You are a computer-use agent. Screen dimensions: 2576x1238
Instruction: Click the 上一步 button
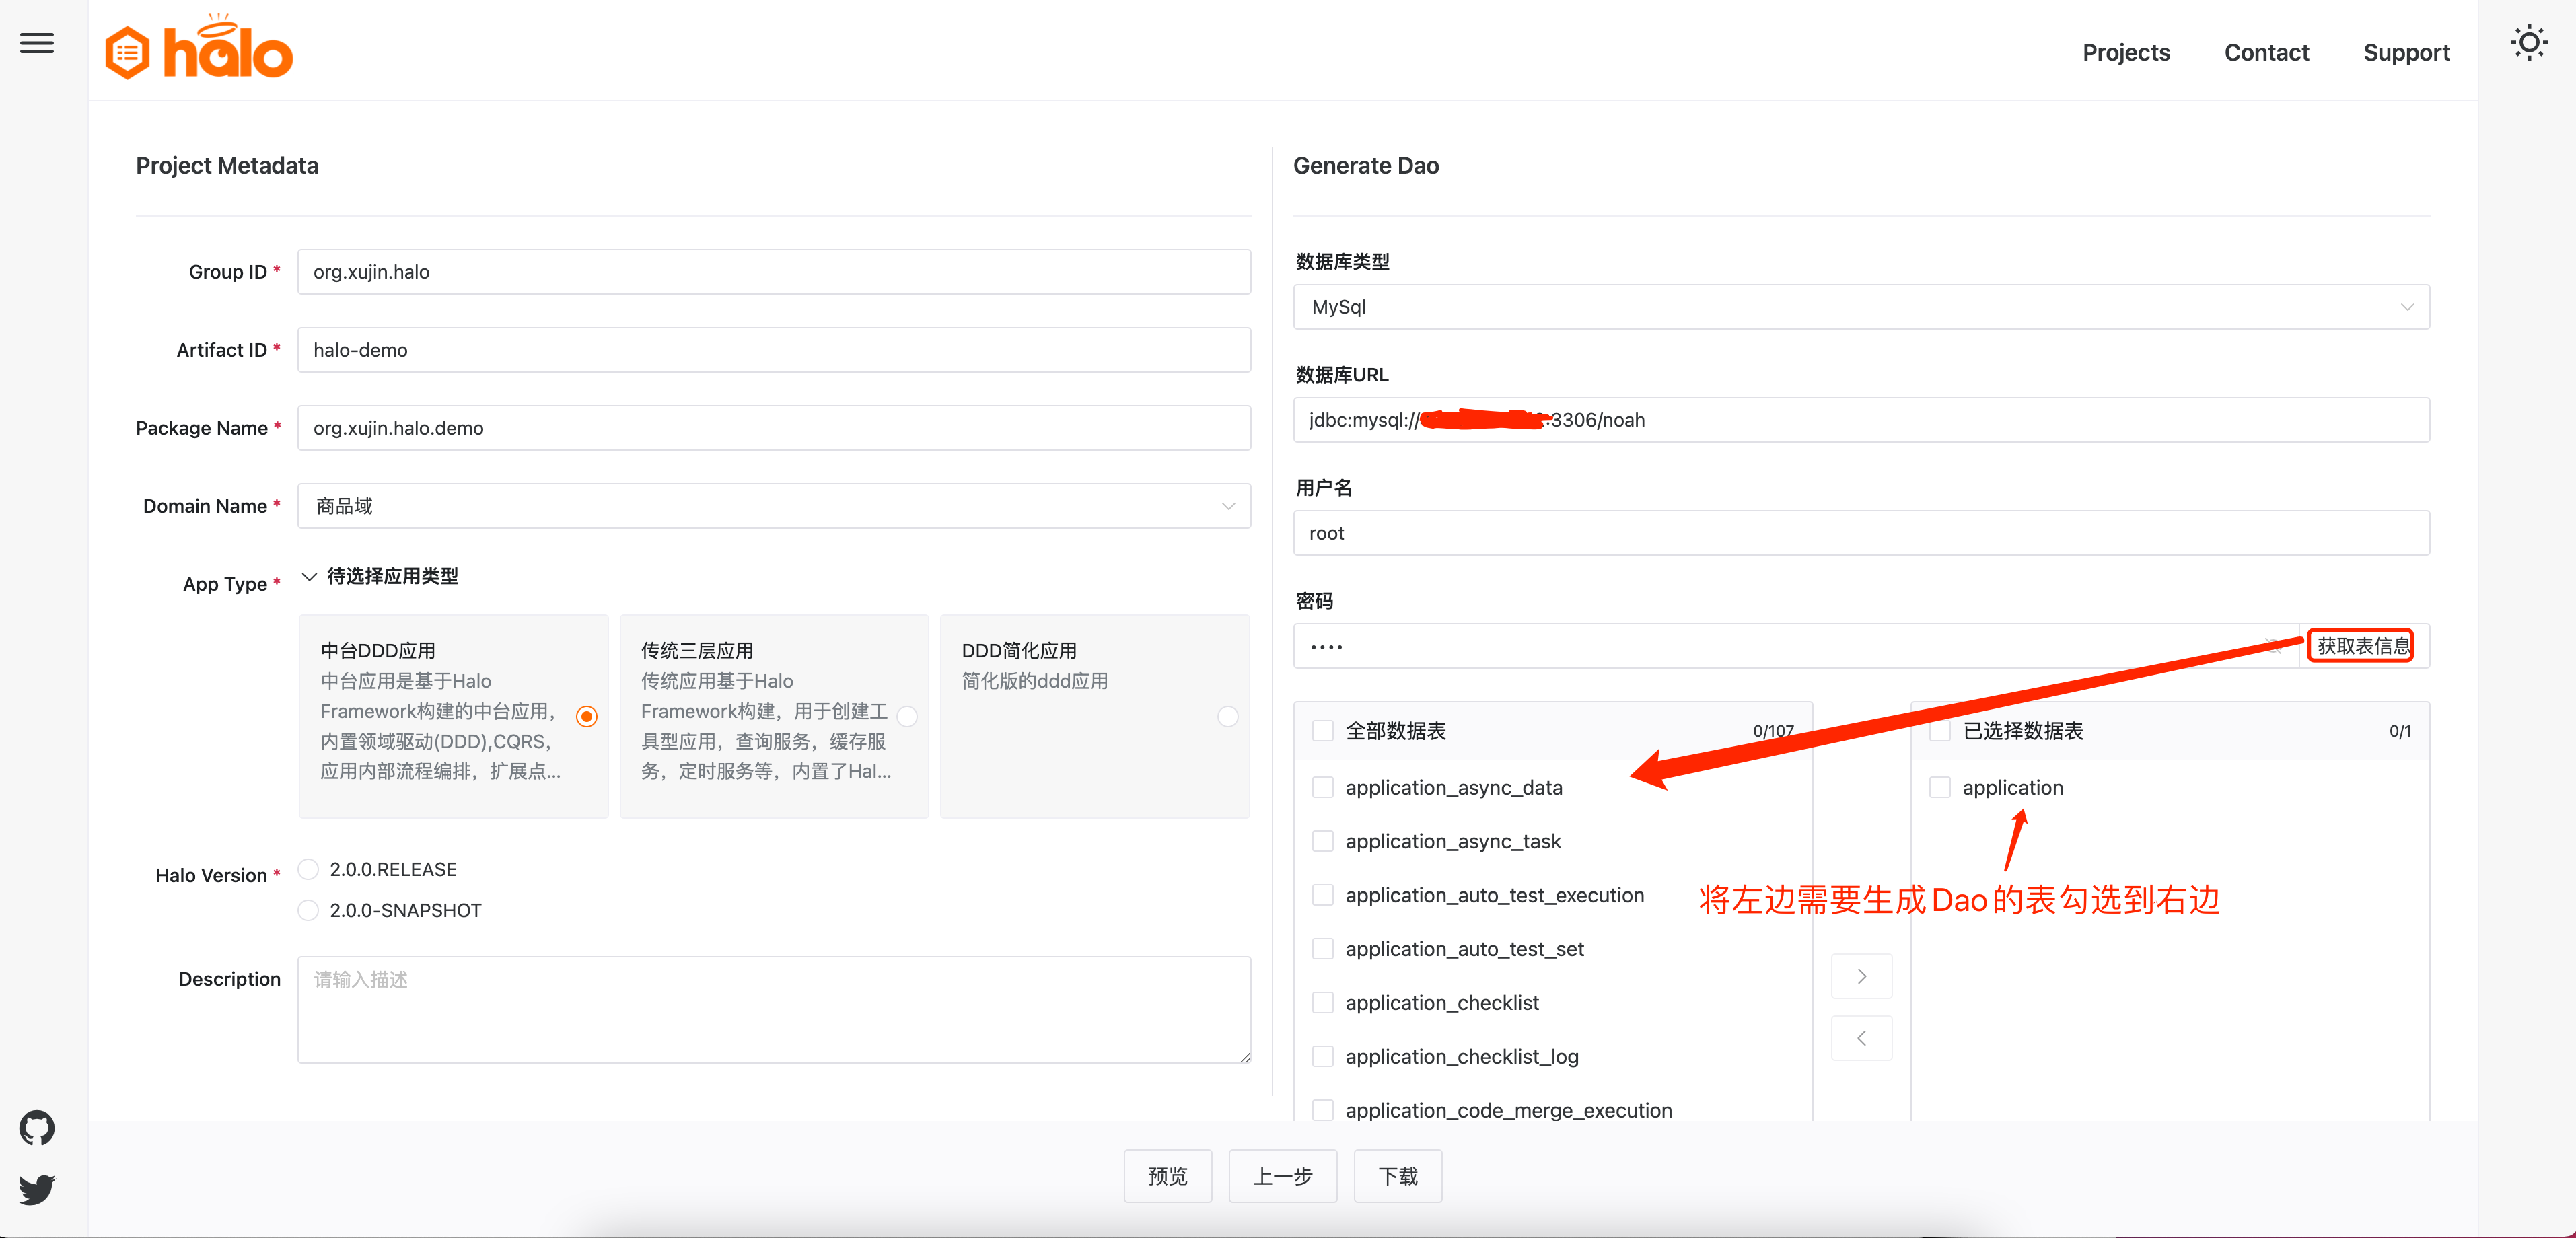click(1282, 1176)
